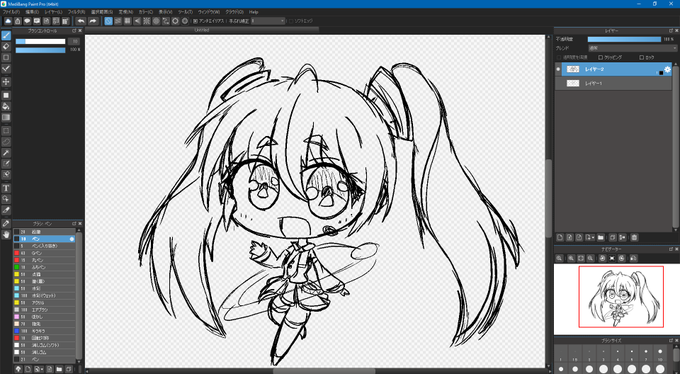680x374 pixels.
Task: Click the Redo arrow in top toolbar
Action: coord(93,21)
